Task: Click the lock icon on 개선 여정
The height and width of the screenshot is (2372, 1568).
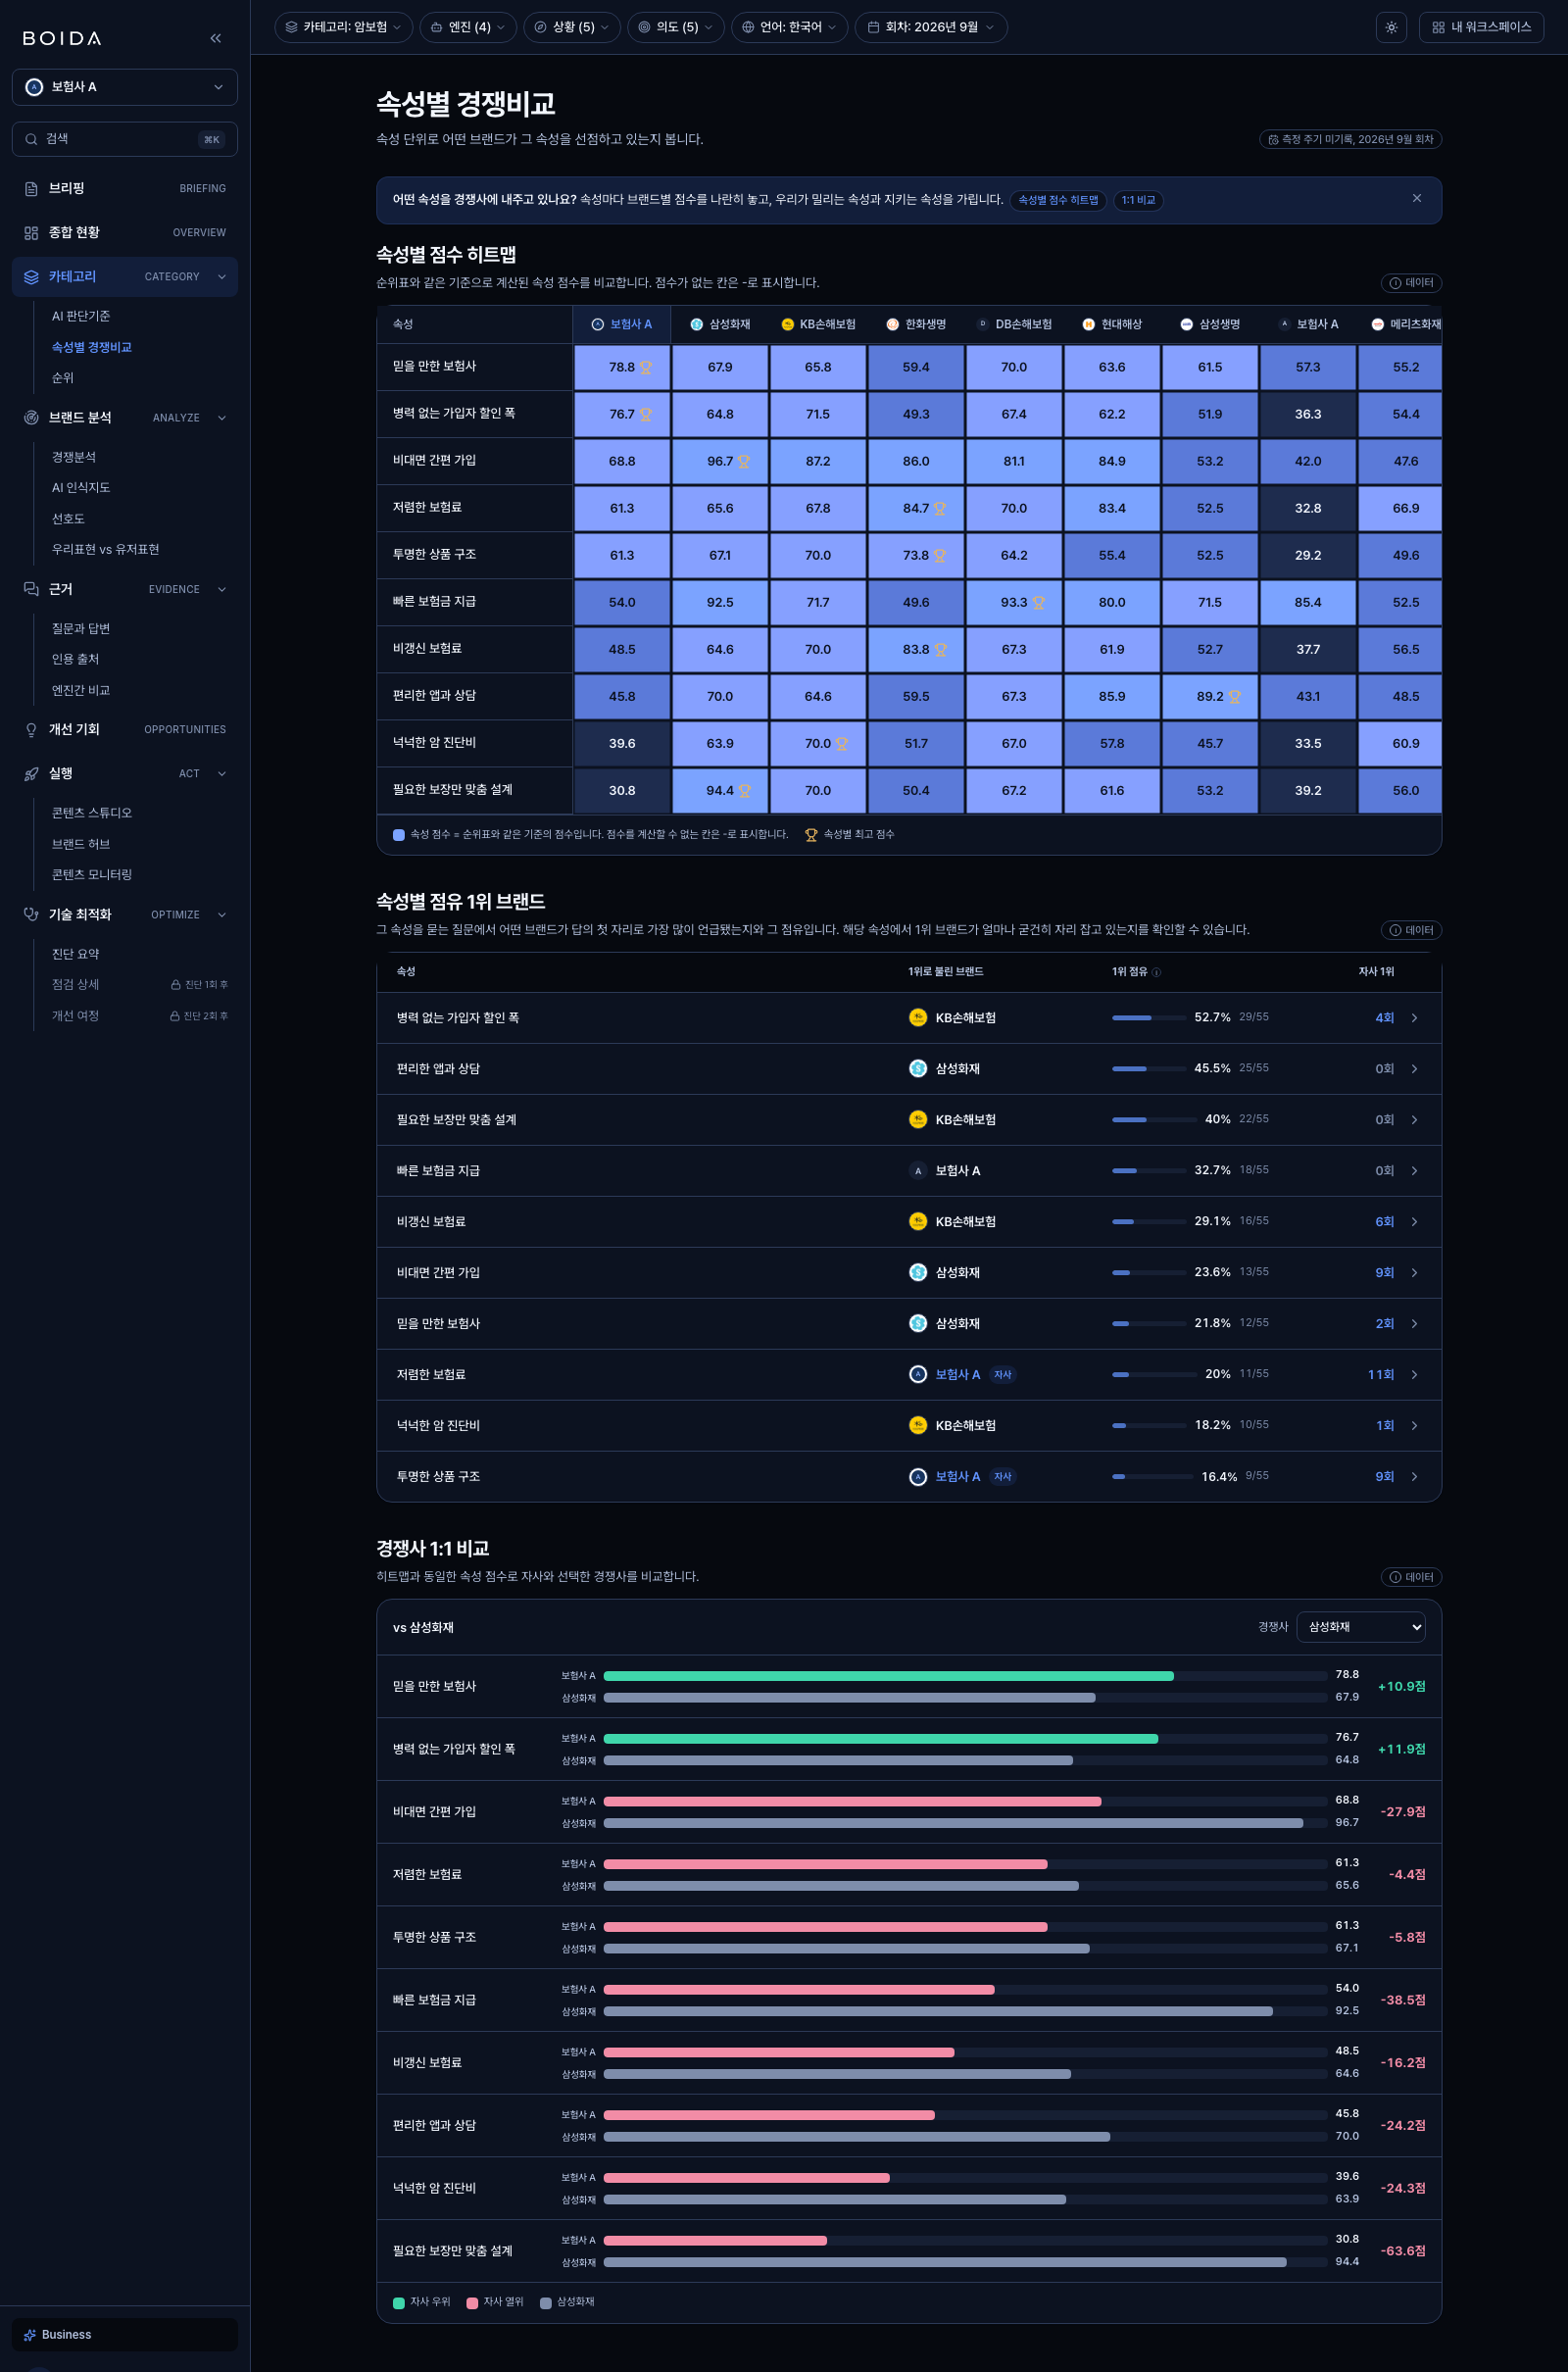Action: coord(175,1016)
